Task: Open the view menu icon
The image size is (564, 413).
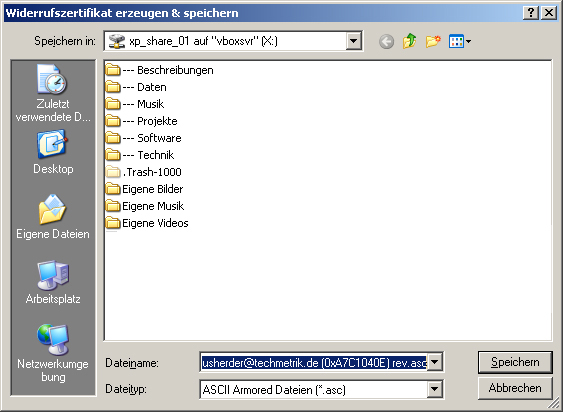Action: [x=460, y=41]
